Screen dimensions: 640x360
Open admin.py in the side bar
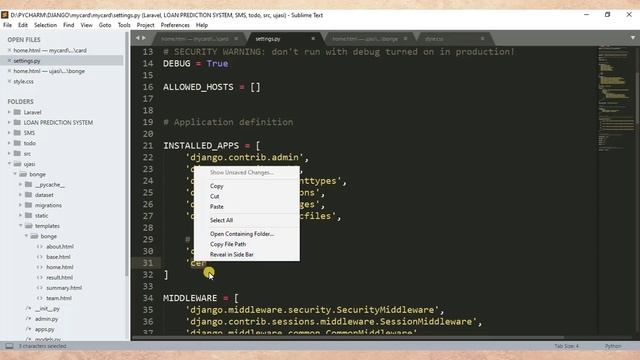tap(46, 319)
